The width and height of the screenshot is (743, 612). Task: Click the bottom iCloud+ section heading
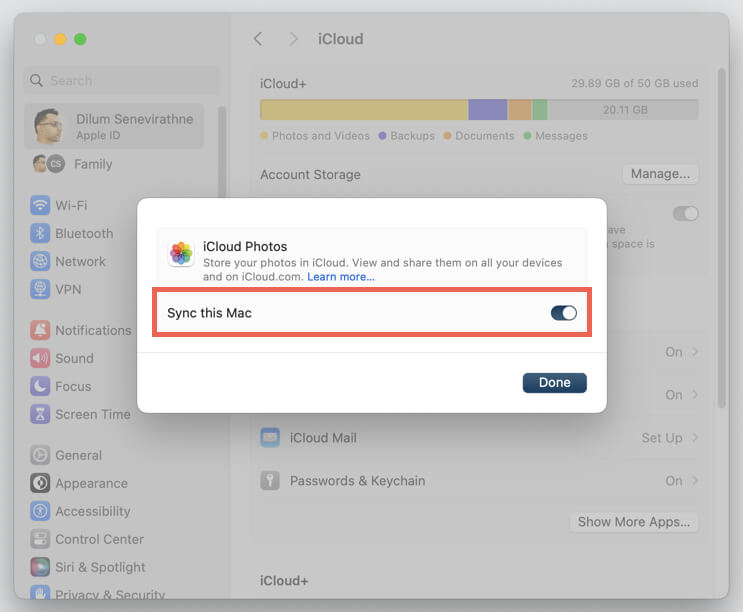pyautogui.click(x=284, y=581)
